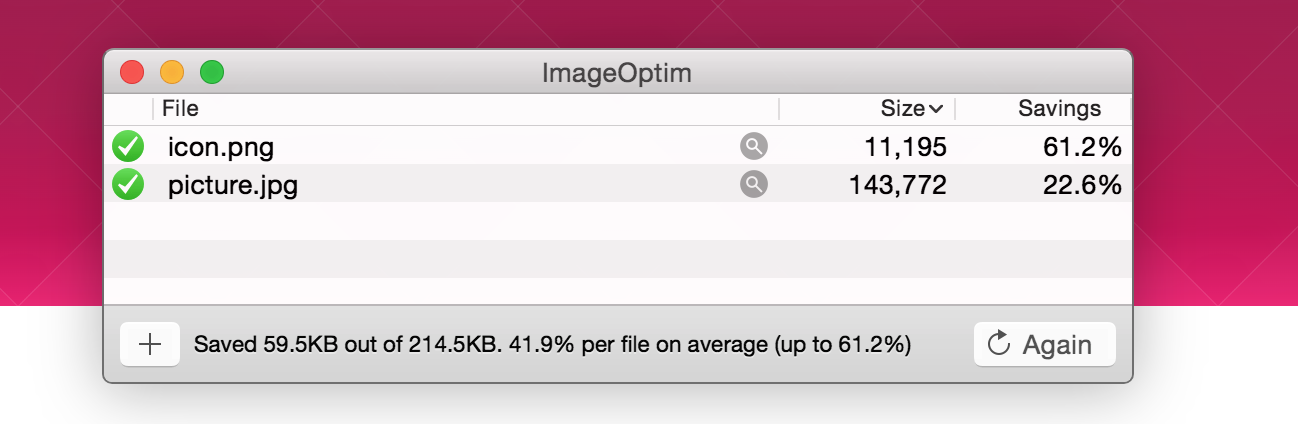Select the picture.jpg file name
Screen dimensions: 1298x424
(233, 186)
